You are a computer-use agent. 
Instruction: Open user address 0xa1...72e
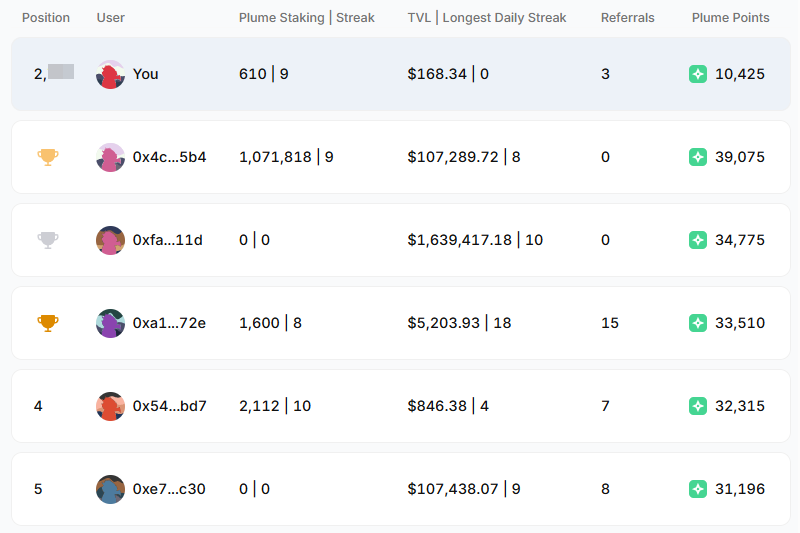(169, 323)
